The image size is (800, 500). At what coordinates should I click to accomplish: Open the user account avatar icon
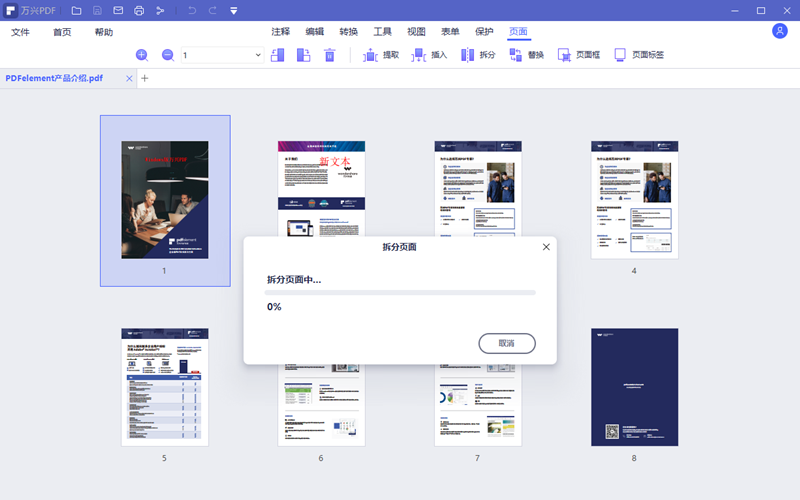click(780, 31)
